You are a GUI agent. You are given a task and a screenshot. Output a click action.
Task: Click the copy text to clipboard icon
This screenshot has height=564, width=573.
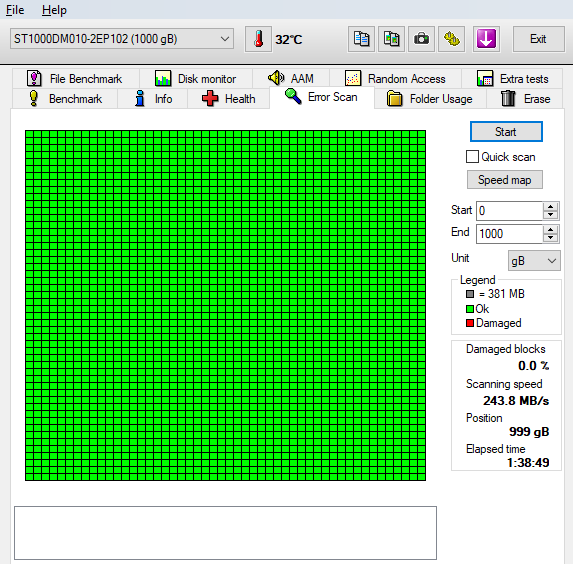[x=361, y=39]
